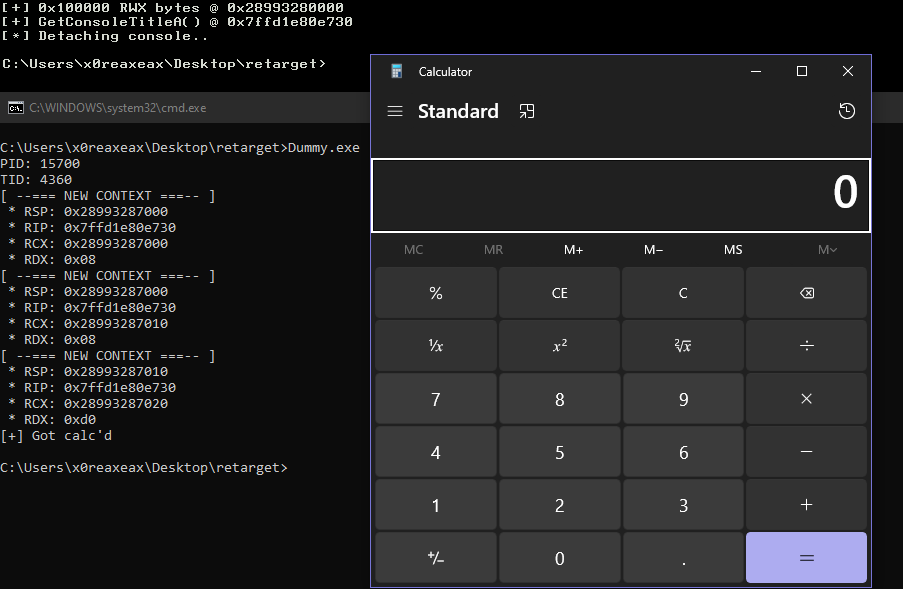This screenshot has width=903, height=589.
Task: Maximize the Calculator window
Action: (802, 71)
